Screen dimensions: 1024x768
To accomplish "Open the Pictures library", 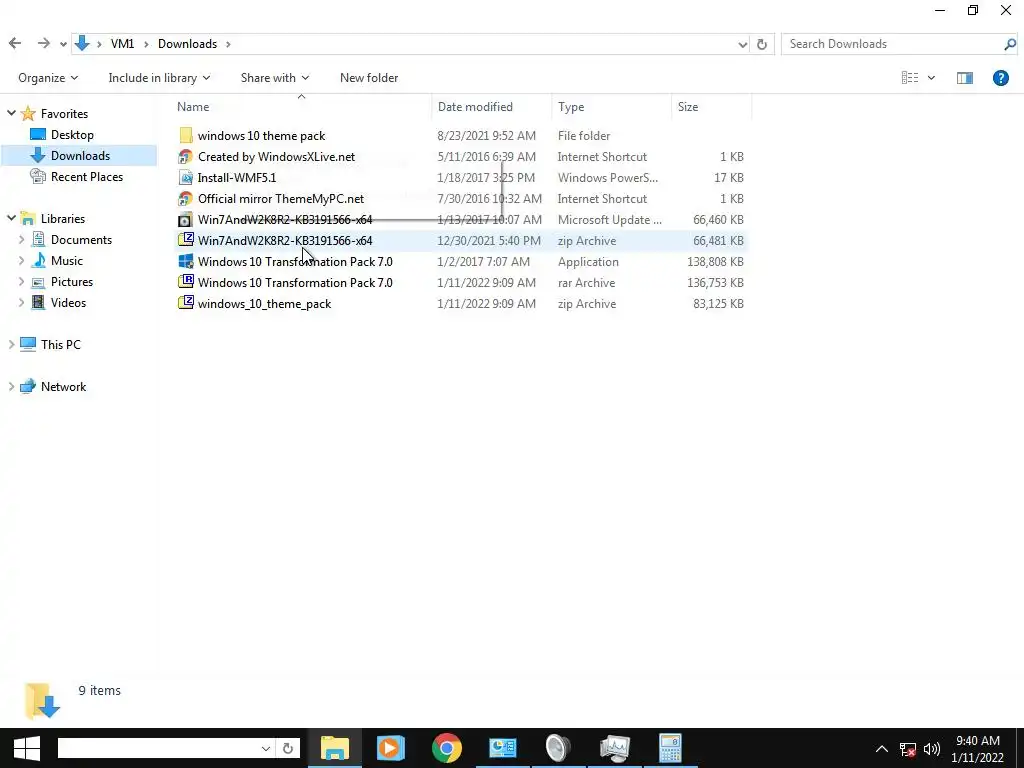I will point(72,281).
